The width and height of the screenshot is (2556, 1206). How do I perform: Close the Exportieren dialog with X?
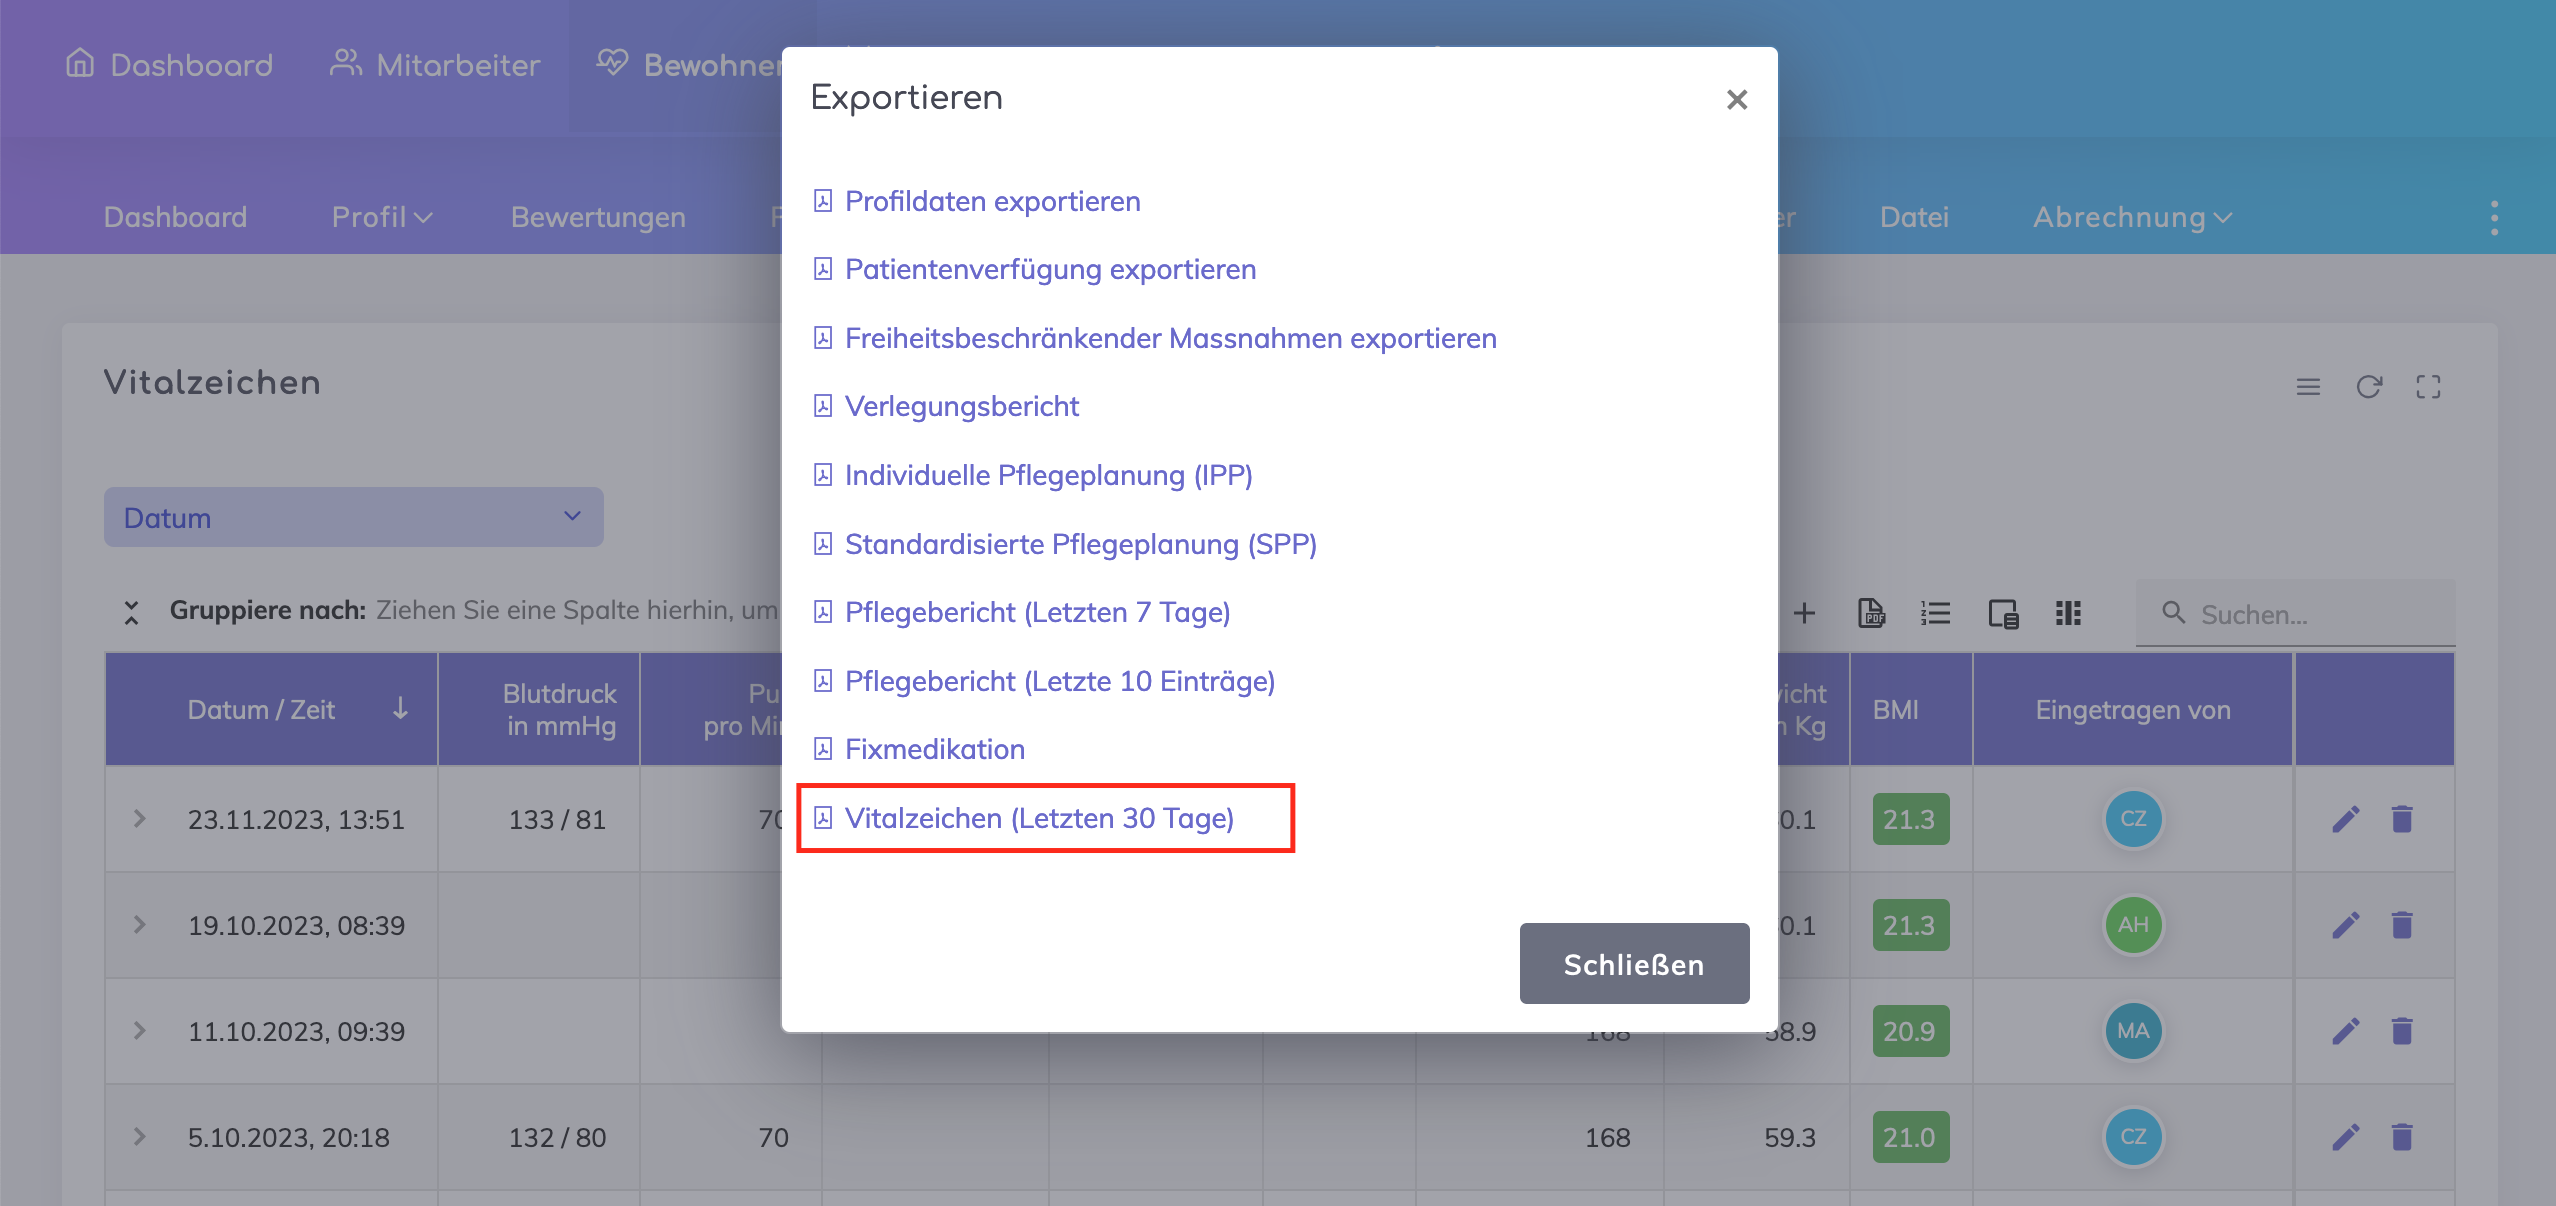coord(1736,99)
